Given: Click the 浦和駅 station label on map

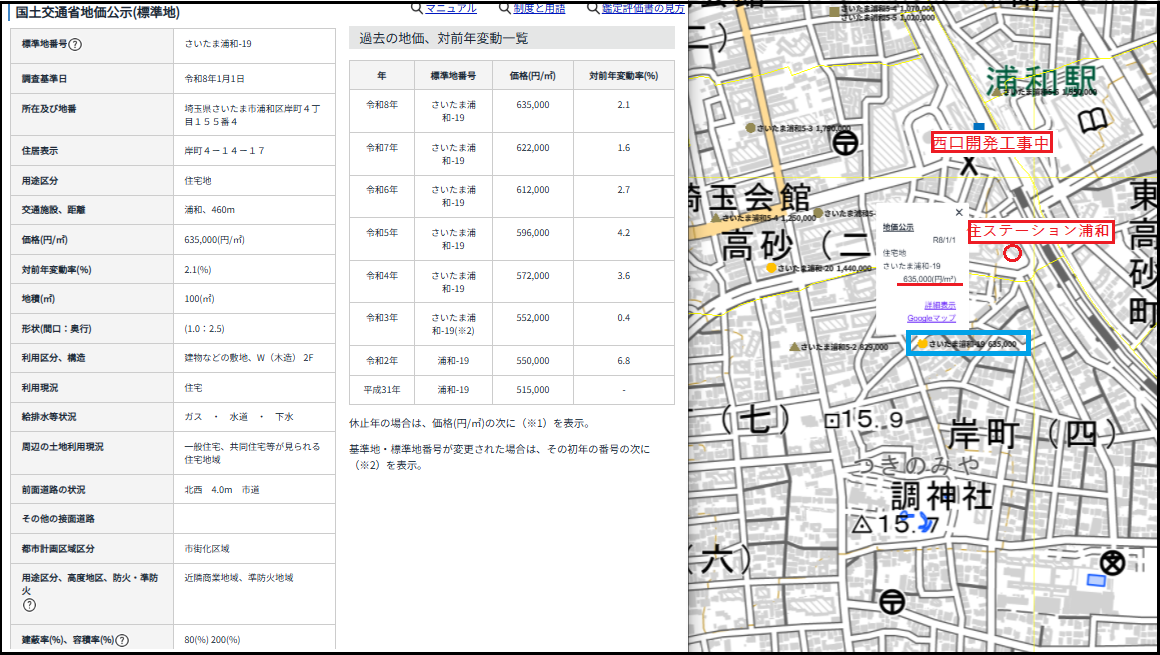Looking at the screenshot, I should pyautogui.click(x=1040, y=78).
